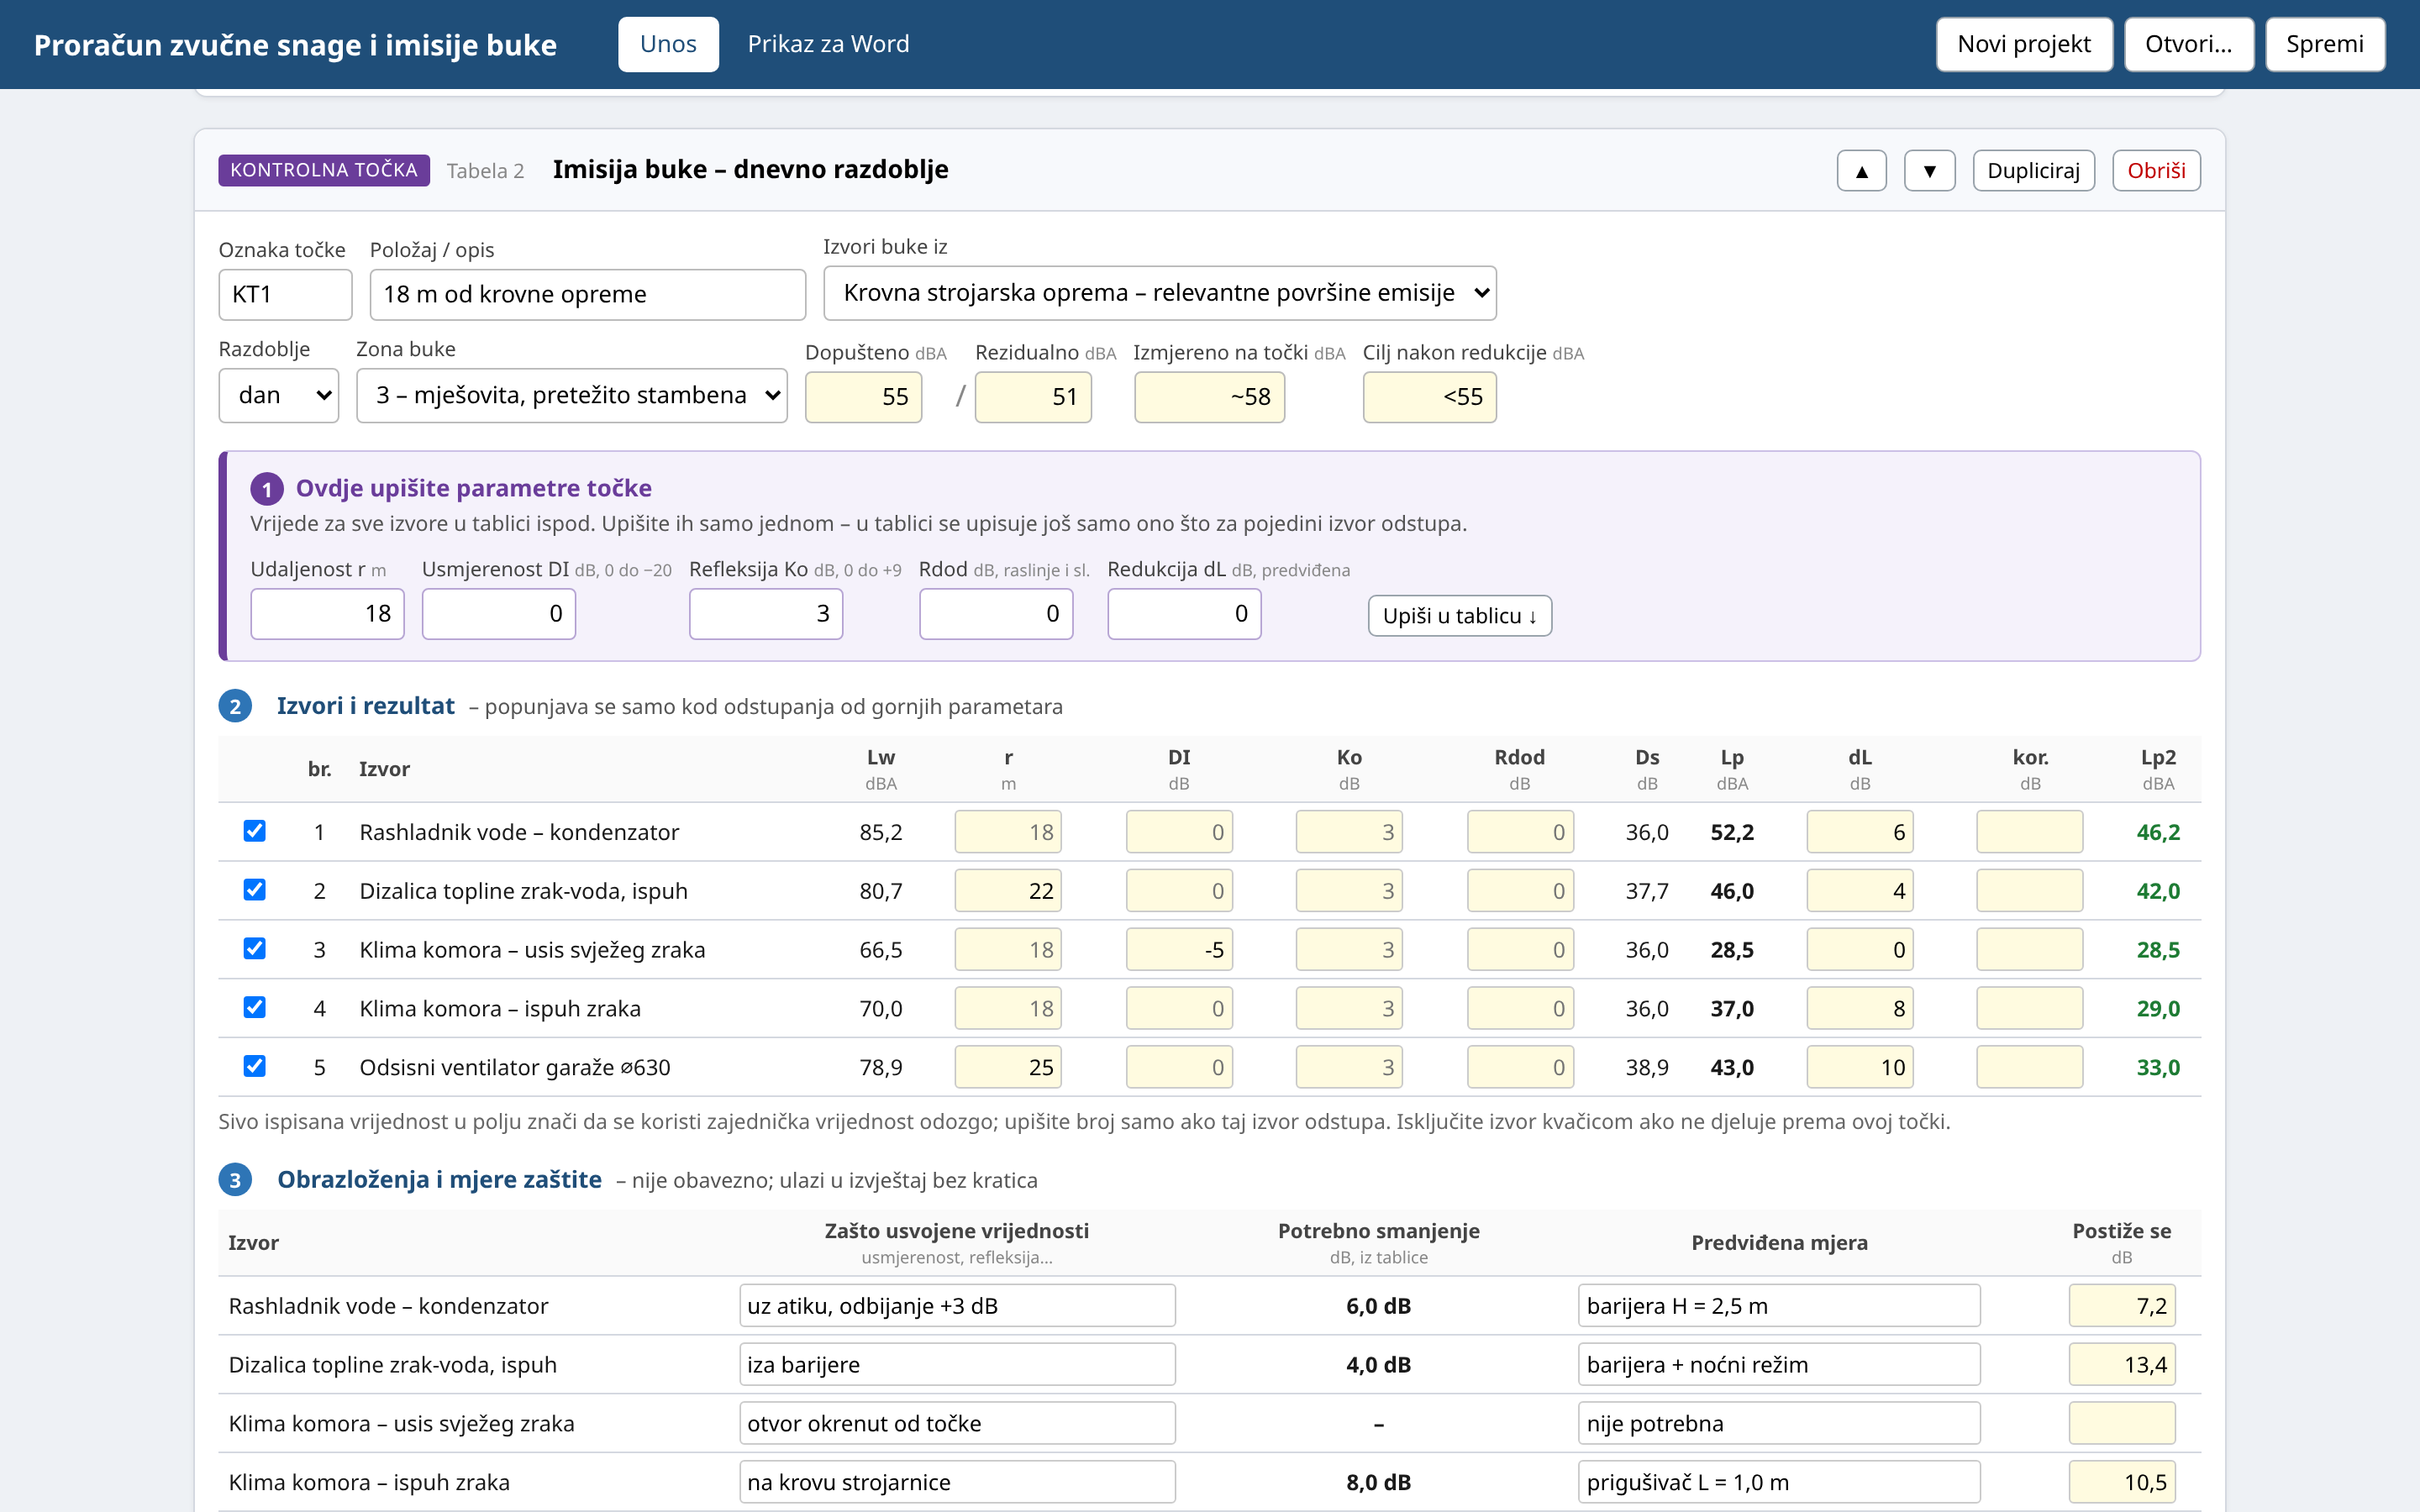Open the Prikaz za Word tab
The image size is (2420, 1512).
pyautogui.click(x=828, y=44)
